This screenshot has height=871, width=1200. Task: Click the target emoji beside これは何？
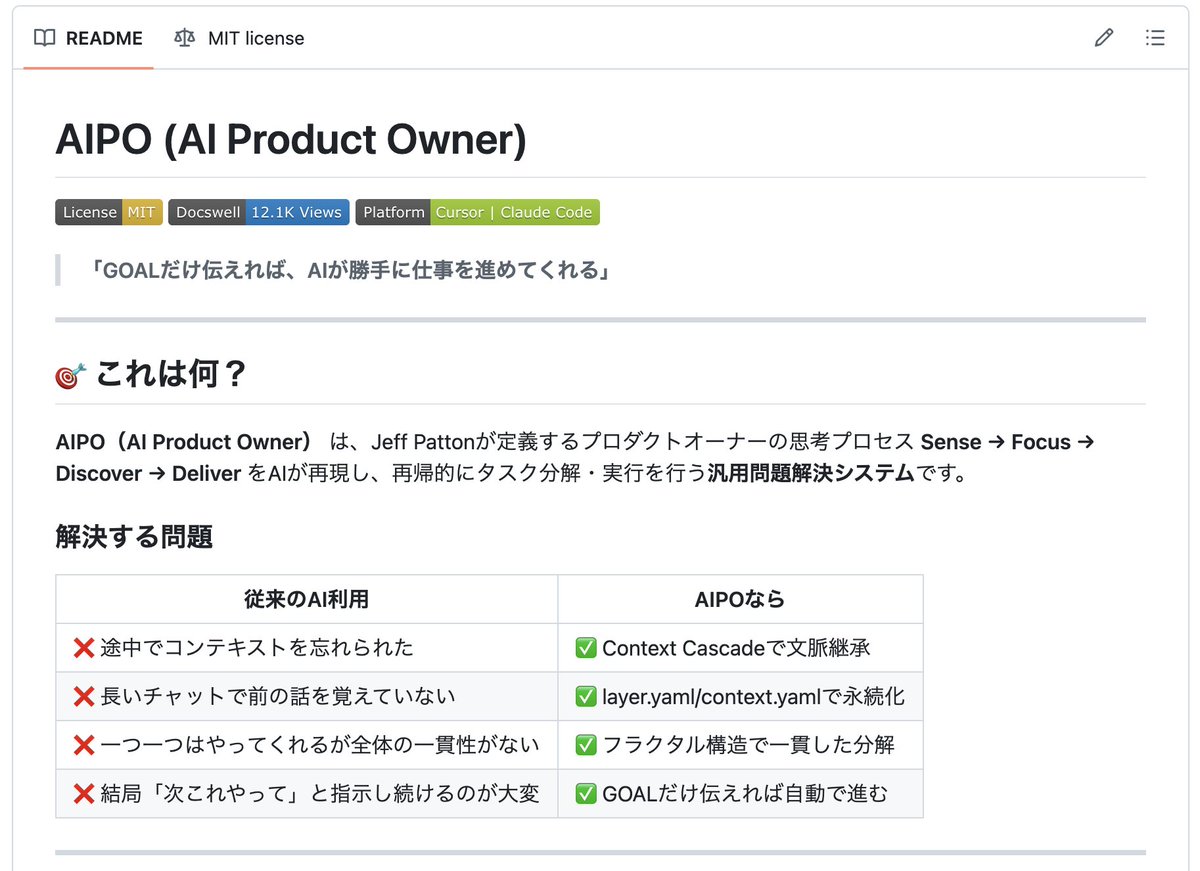70,376
